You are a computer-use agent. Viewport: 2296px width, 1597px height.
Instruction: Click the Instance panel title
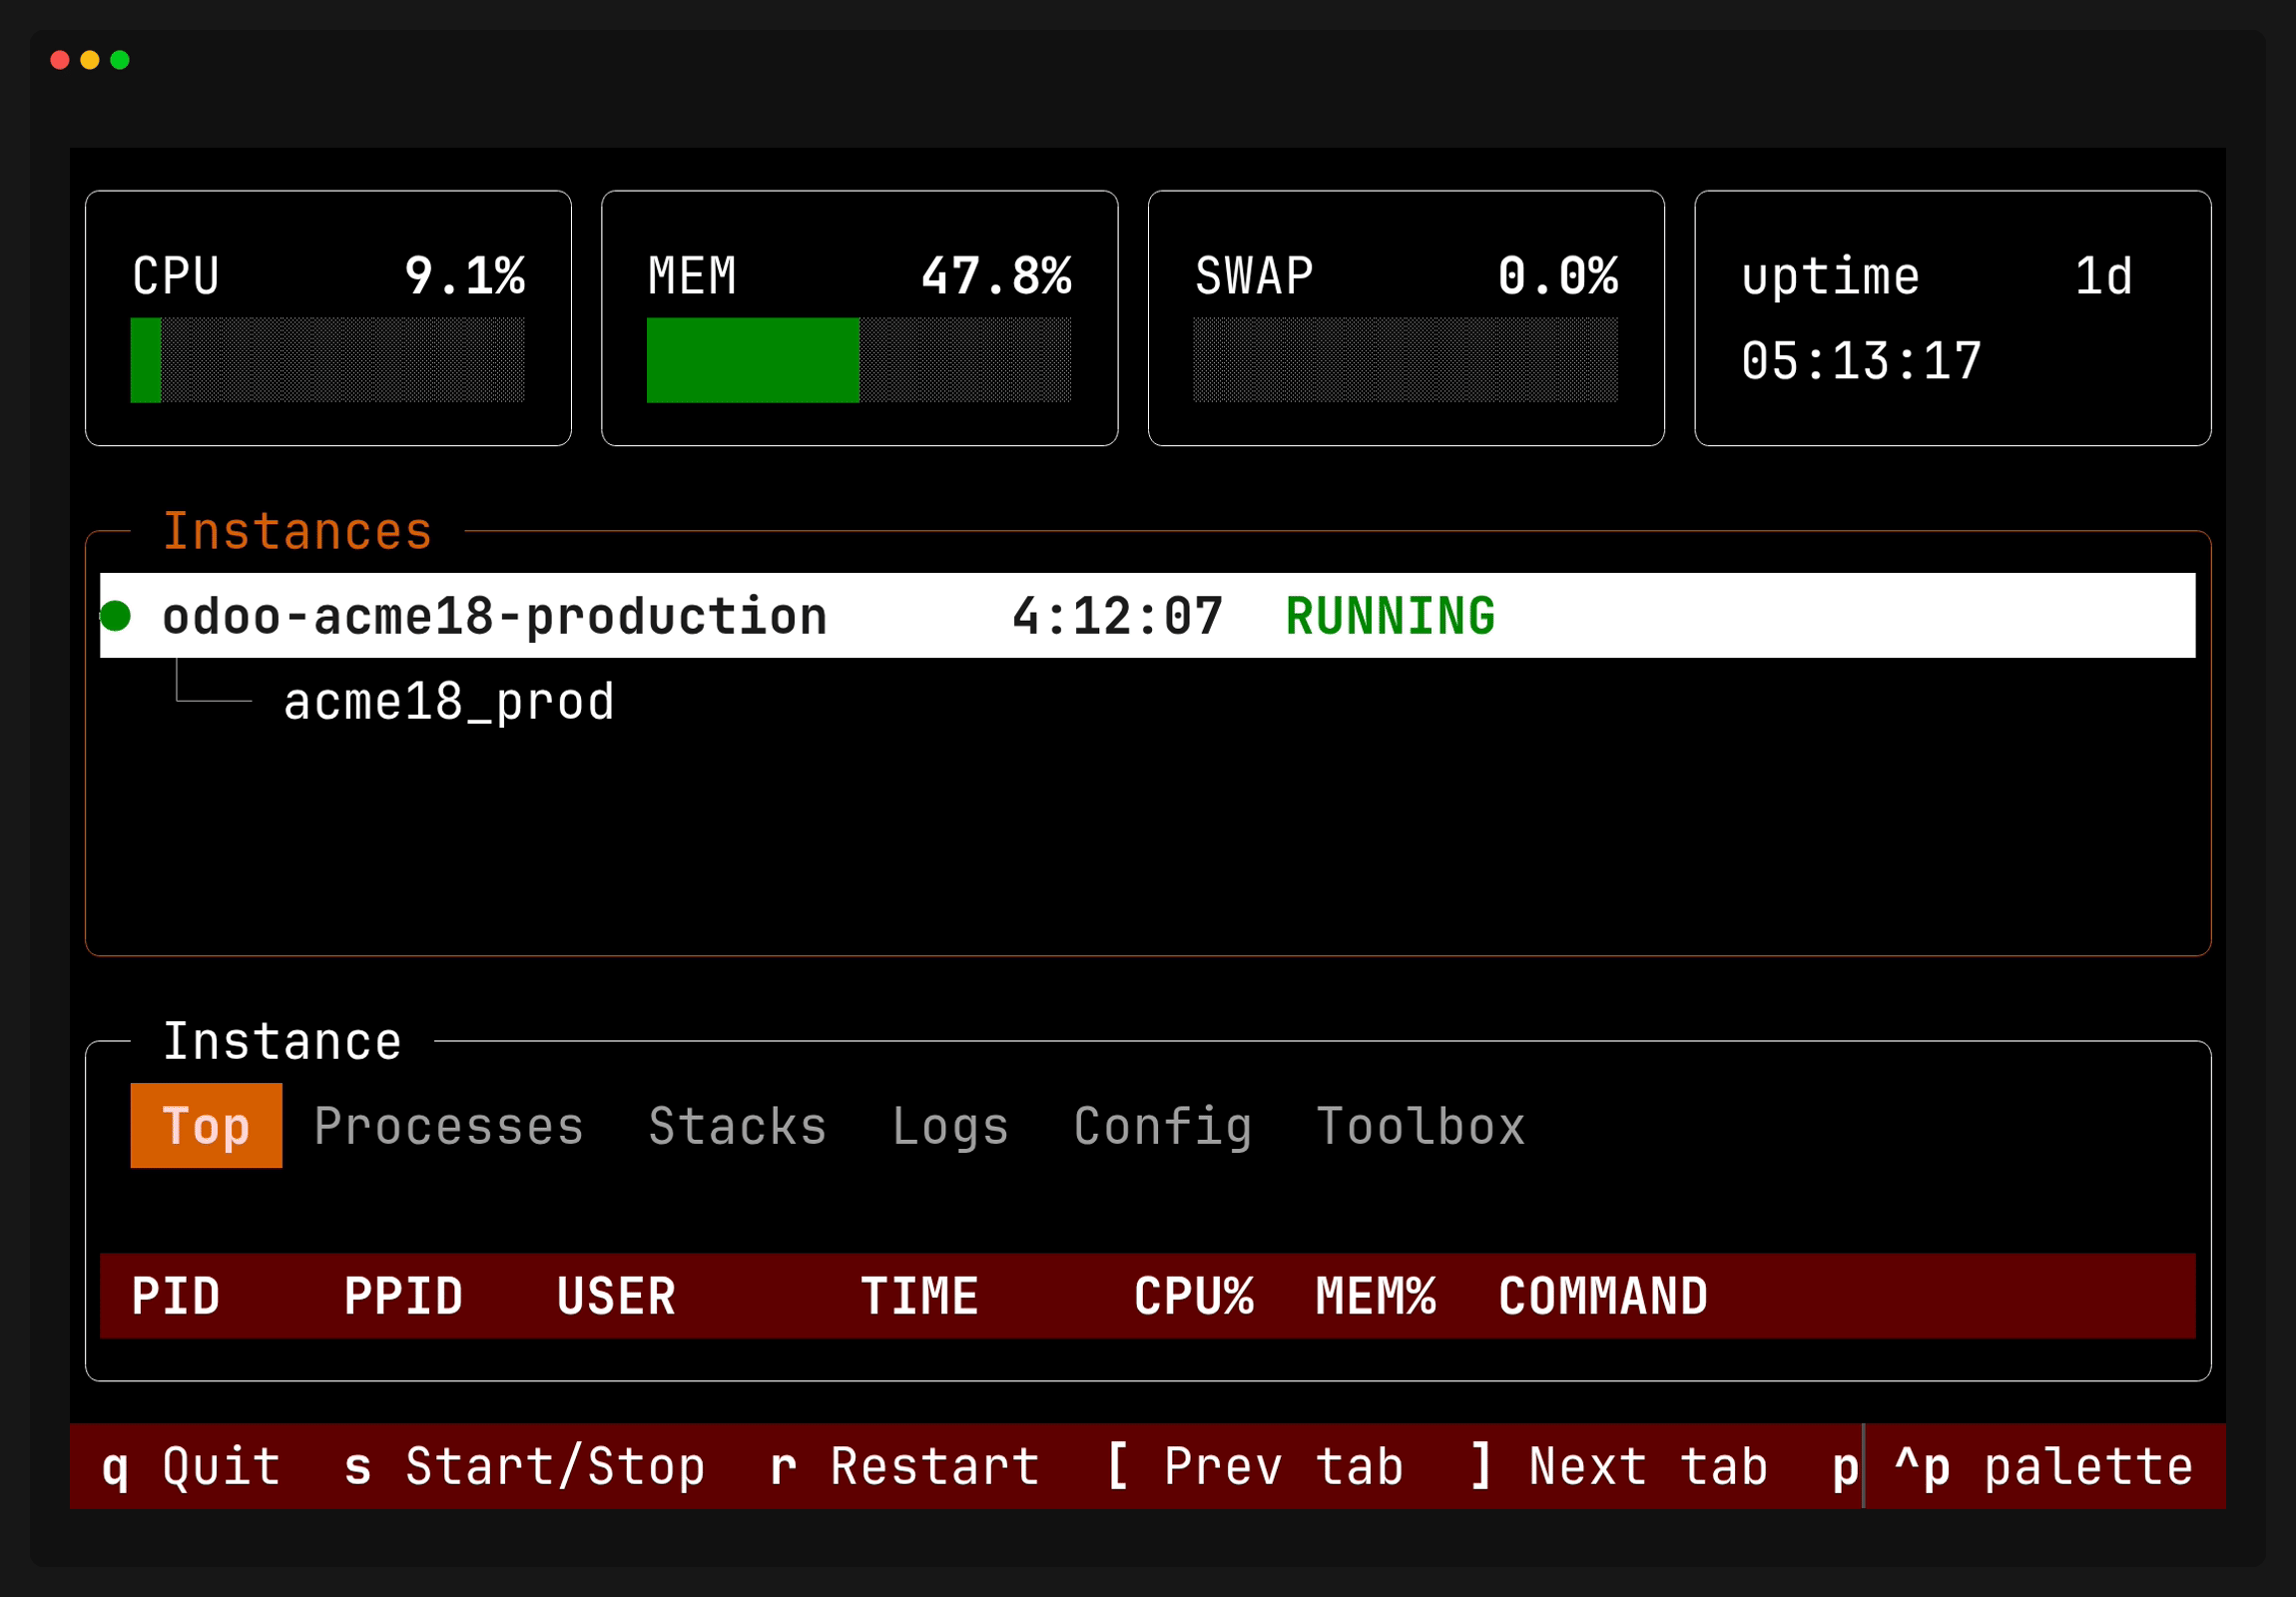tap(282, 1041)
